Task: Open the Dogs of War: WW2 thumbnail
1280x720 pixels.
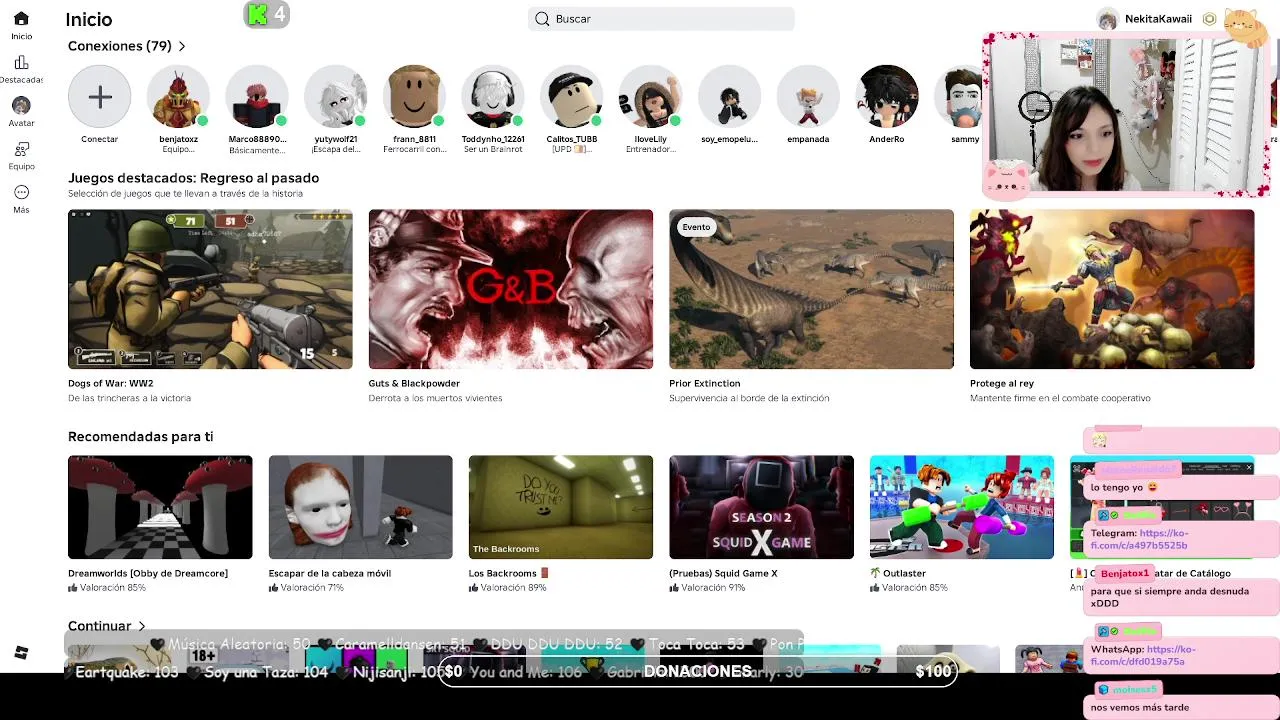Action: click(x=210, y=289)
